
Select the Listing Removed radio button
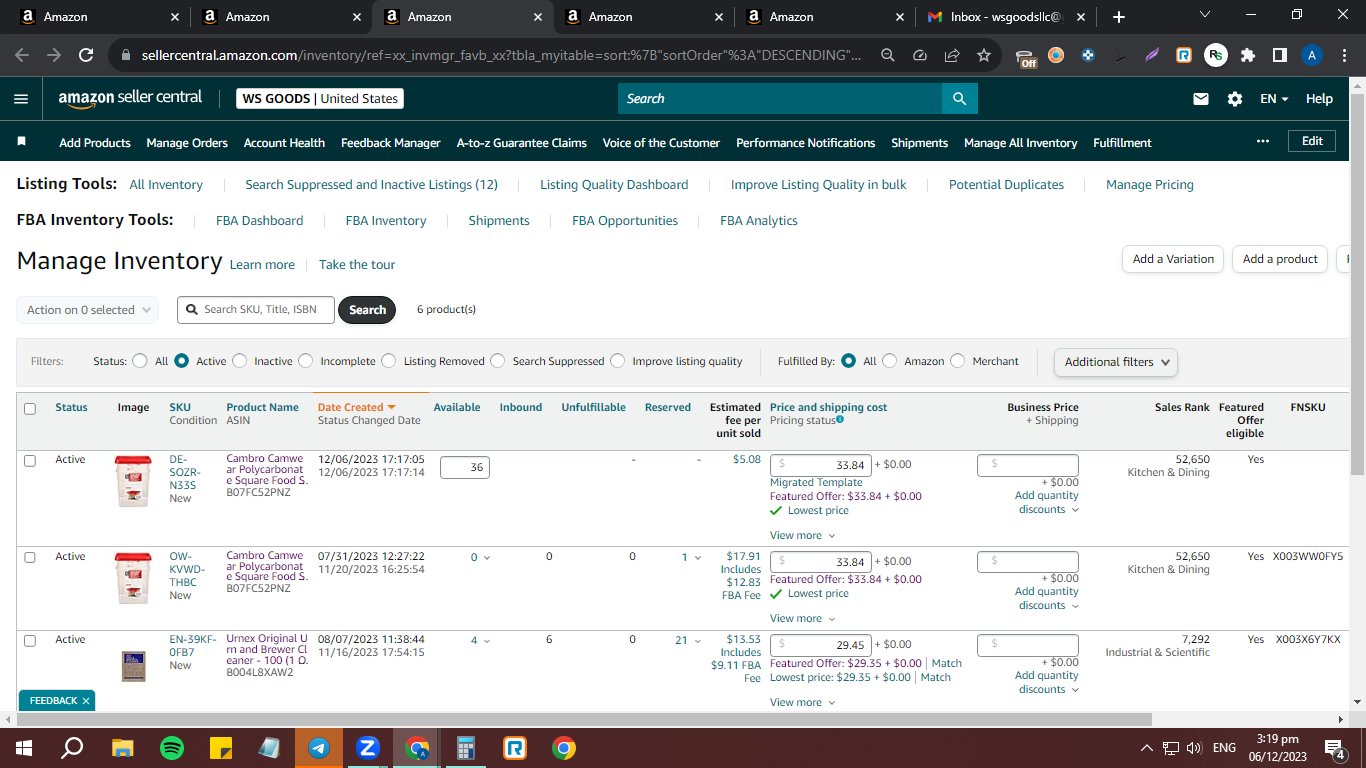click(389, 361)
